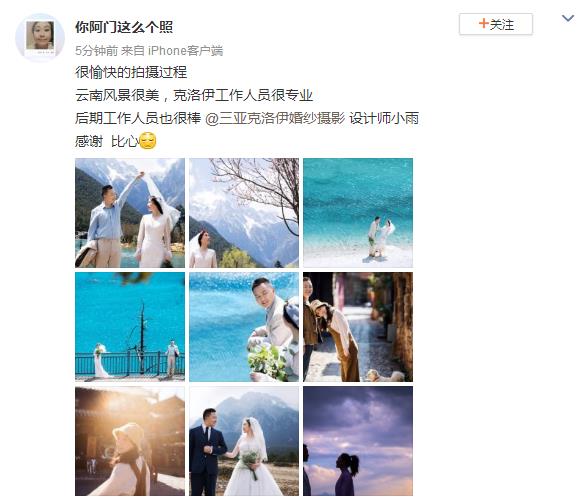The image size is (585, 504).
Task: Expand the post options chevron menu
Action: [x=568, y=18]
